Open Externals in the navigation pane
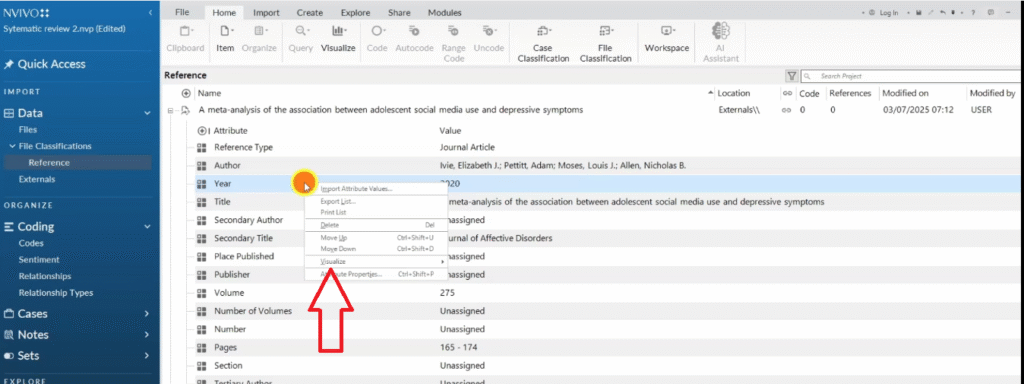The width and height of the screenshot is (1024, 384). click(37, 179)
